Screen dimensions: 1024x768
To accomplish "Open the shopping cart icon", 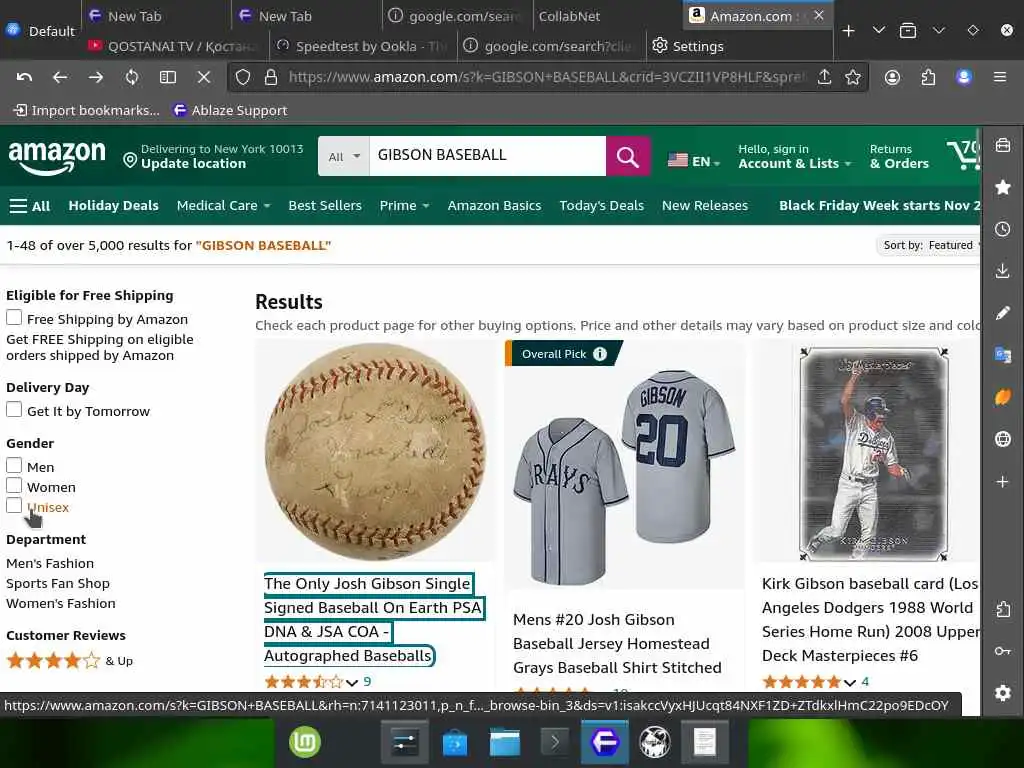I will point(963,155).
